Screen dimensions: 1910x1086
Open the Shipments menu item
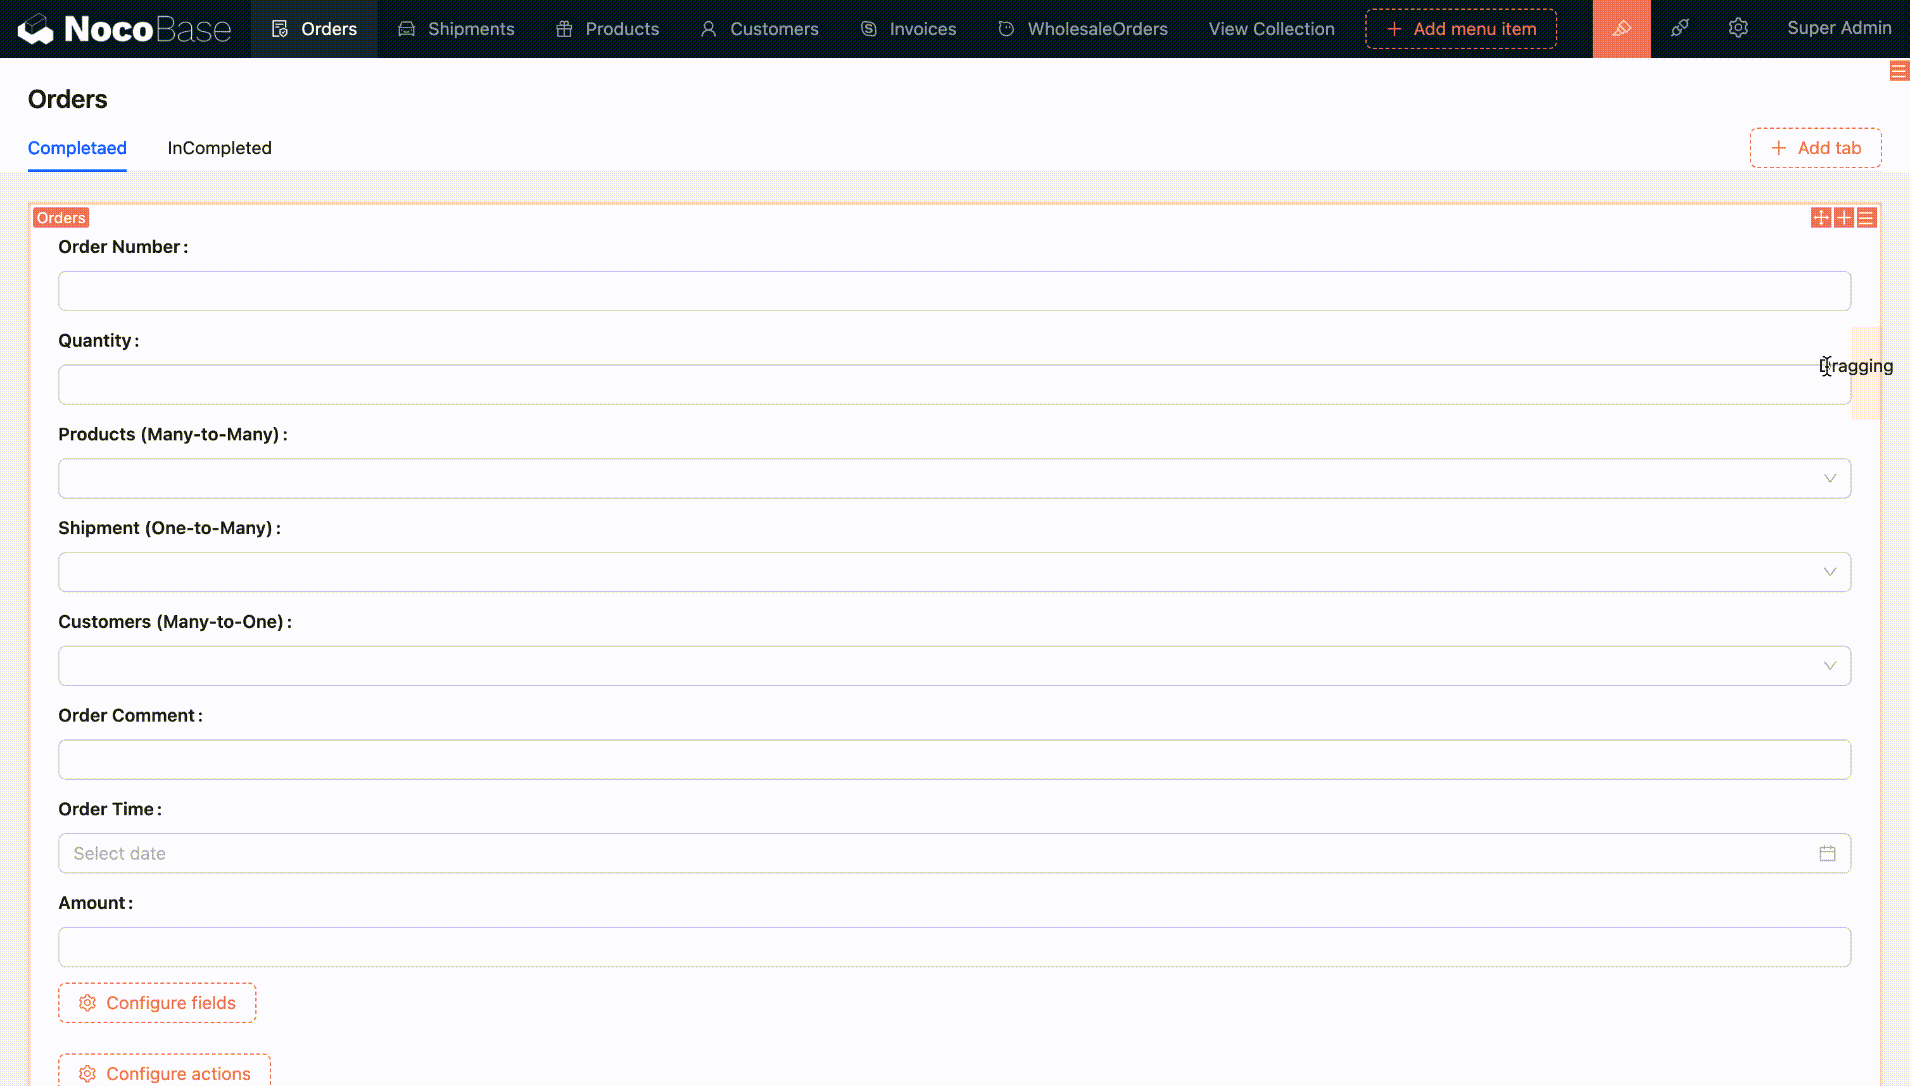coord(456,29)
